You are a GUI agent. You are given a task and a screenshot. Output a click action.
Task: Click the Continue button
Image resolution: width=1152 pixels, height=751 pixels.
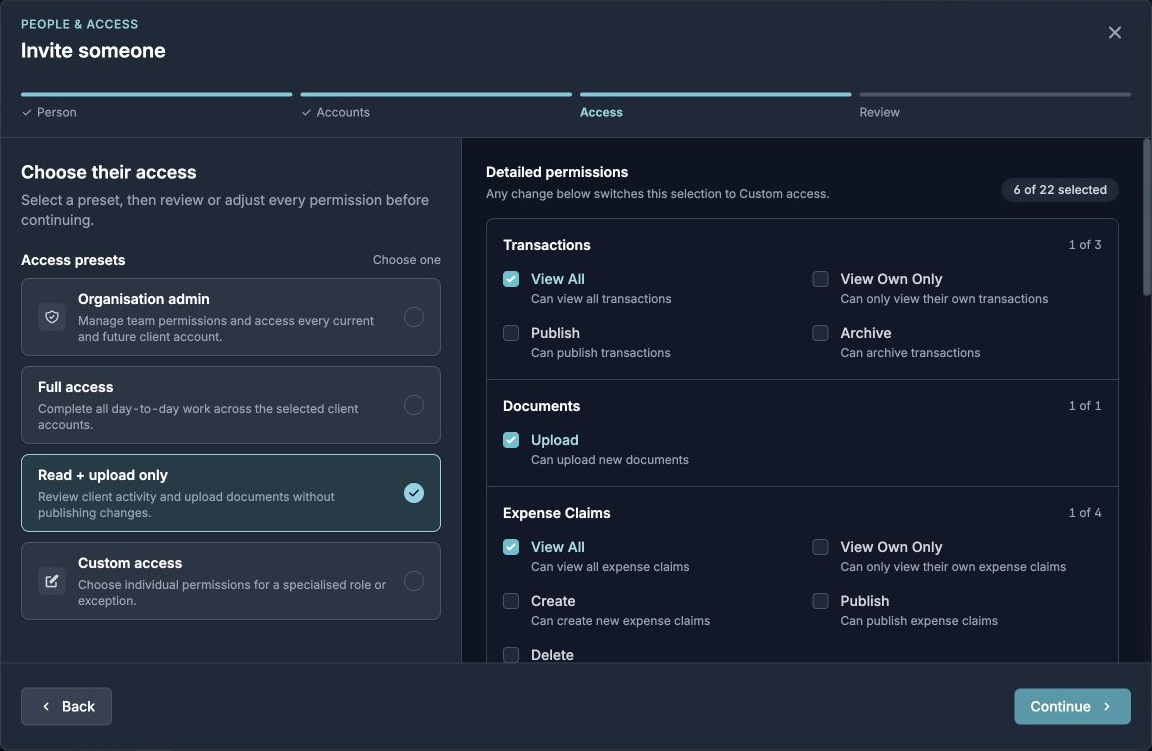(x=1072, y=706)
